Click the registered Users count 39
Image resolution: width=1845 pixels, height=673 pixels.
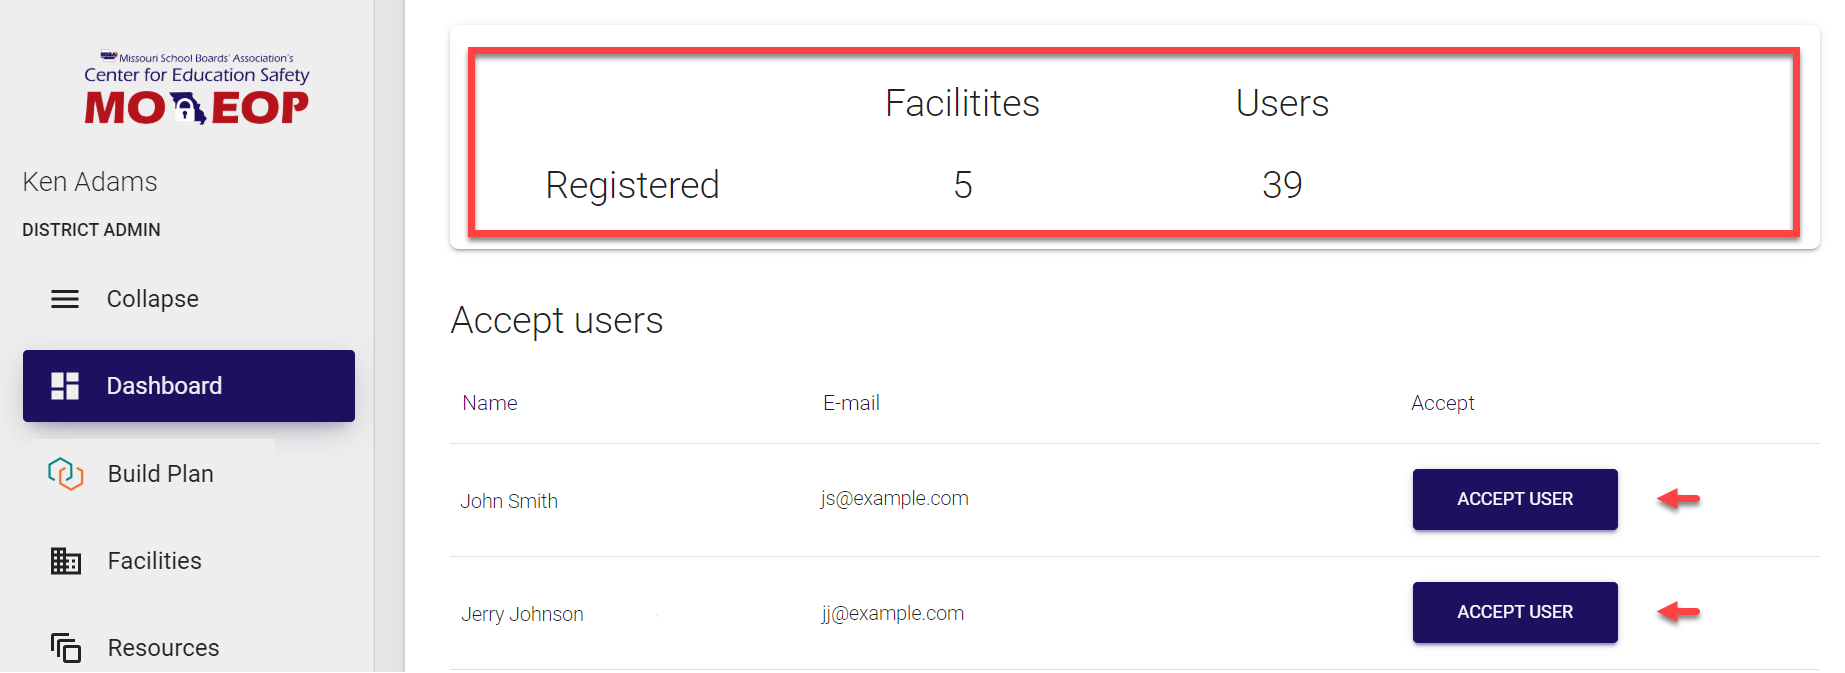tap(1282, 185)
